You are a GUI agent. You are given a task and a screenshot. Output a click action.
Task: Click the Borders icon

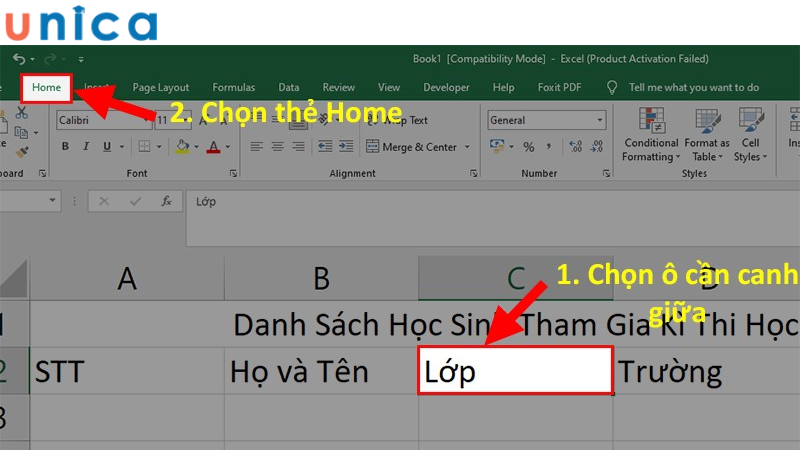click(x=144, y=147)
